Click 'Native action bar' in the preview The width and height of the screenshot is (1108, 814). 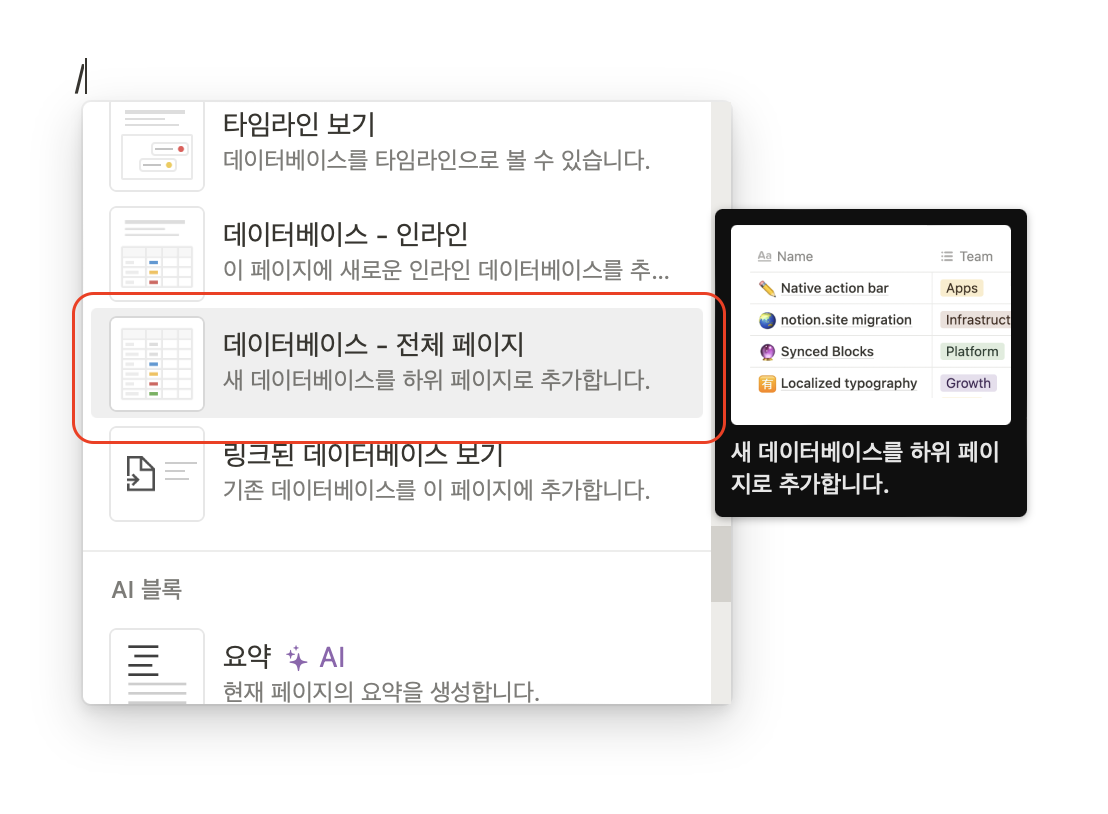[x=834, y=288]
